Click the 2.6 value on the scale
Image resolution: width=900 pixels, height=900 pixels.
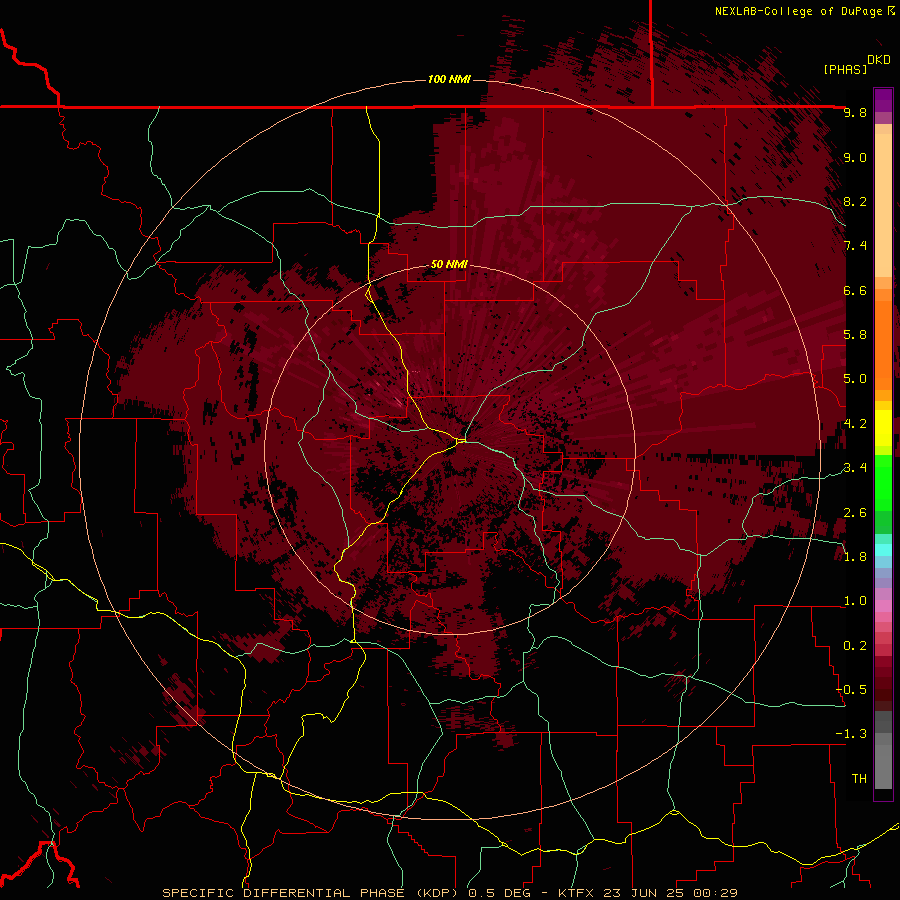point(855,513)
